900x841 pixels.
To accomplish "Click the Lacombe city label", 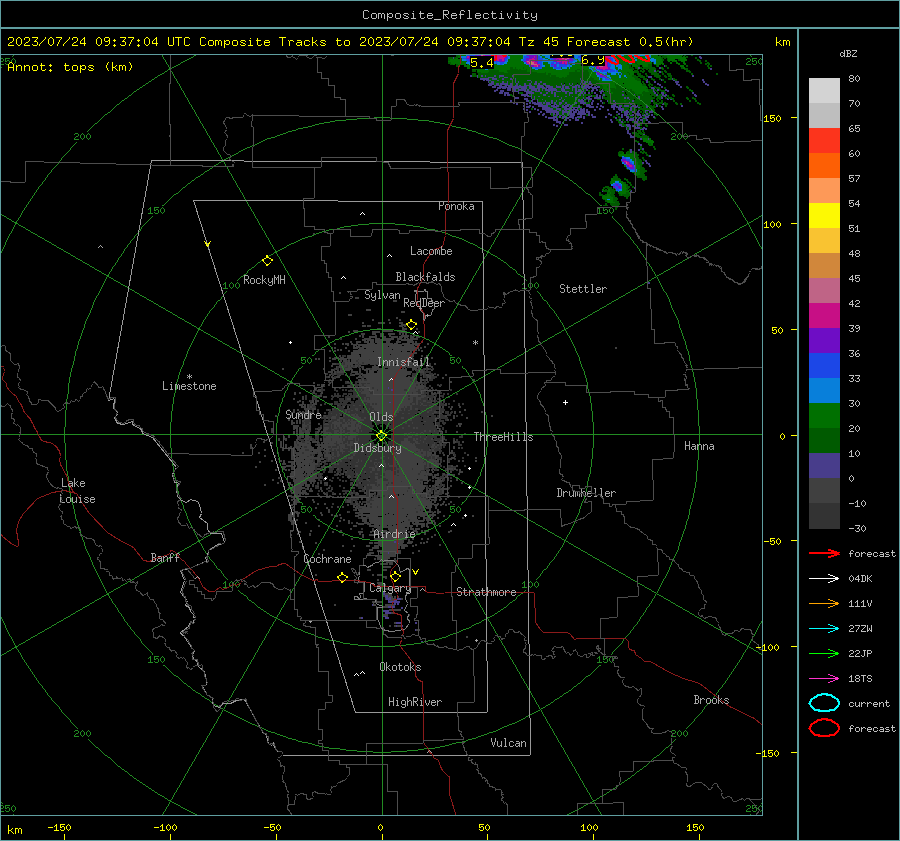I will coord(431,251).
